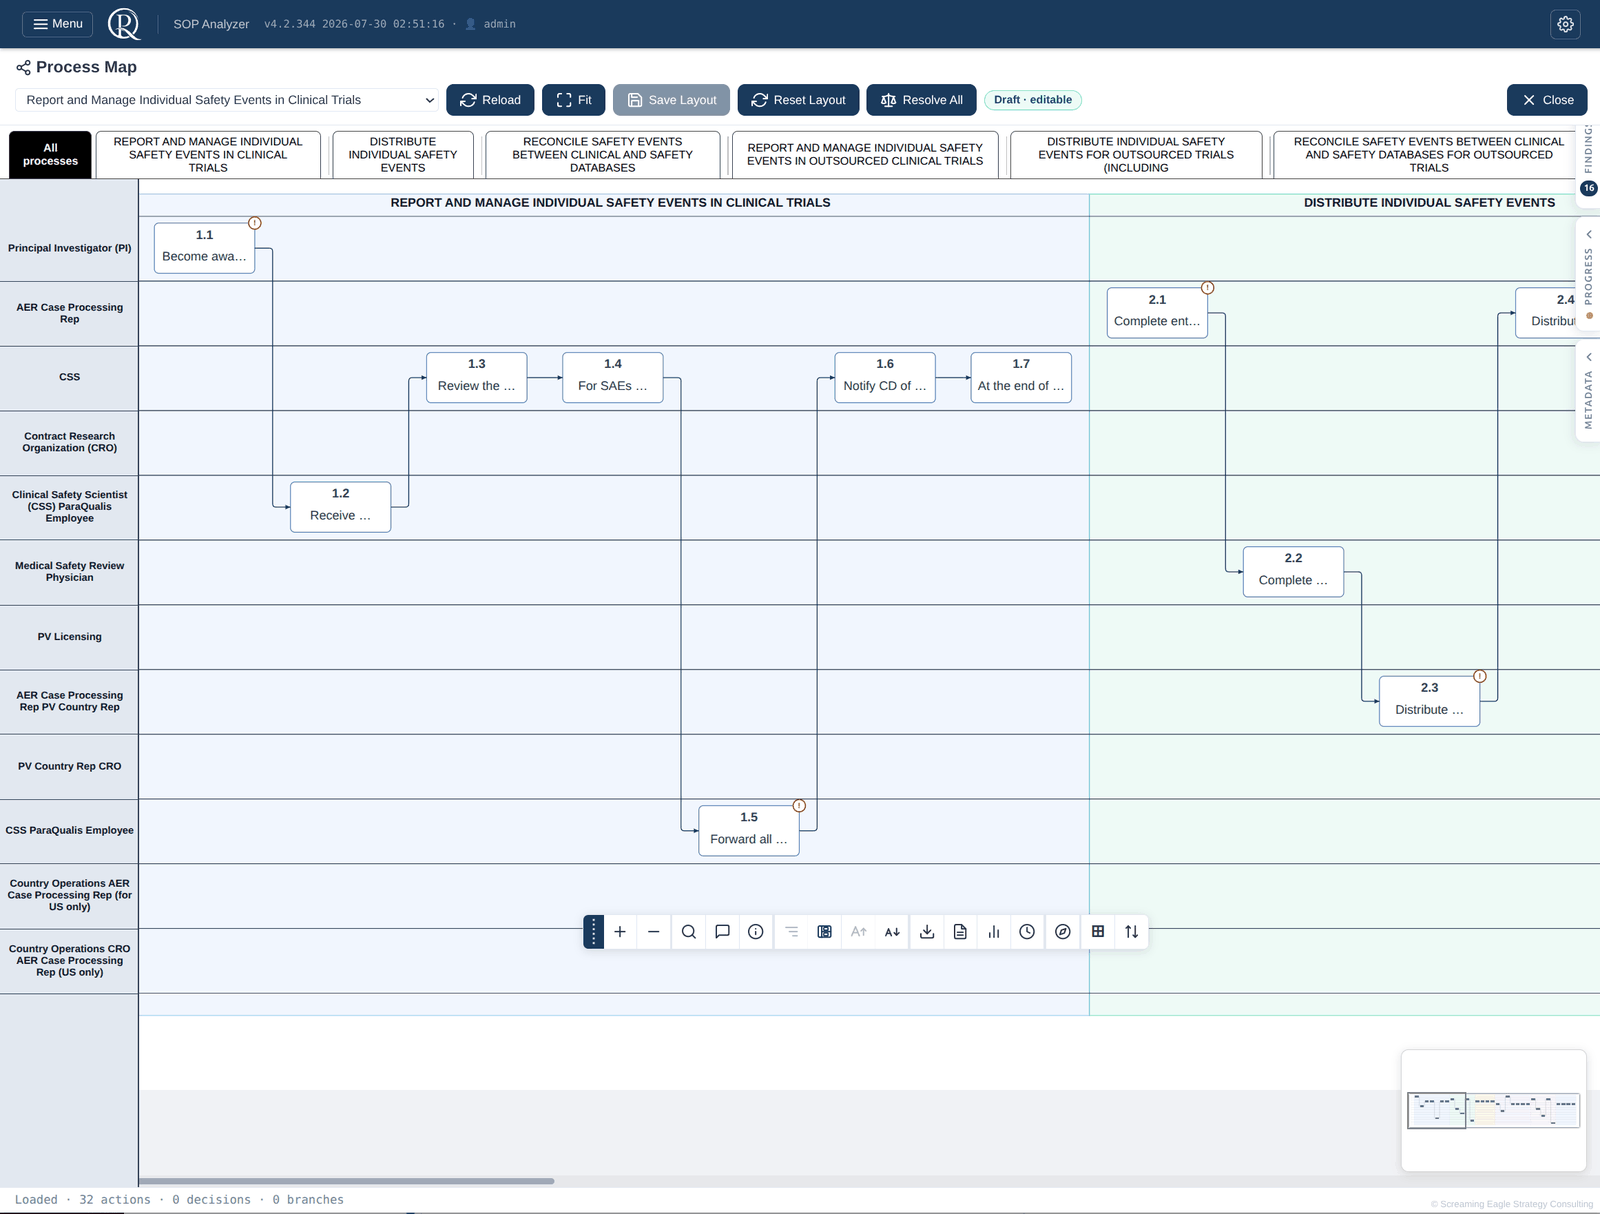
Task: Click the findings count badge 16
Action: coord(1589,188)
